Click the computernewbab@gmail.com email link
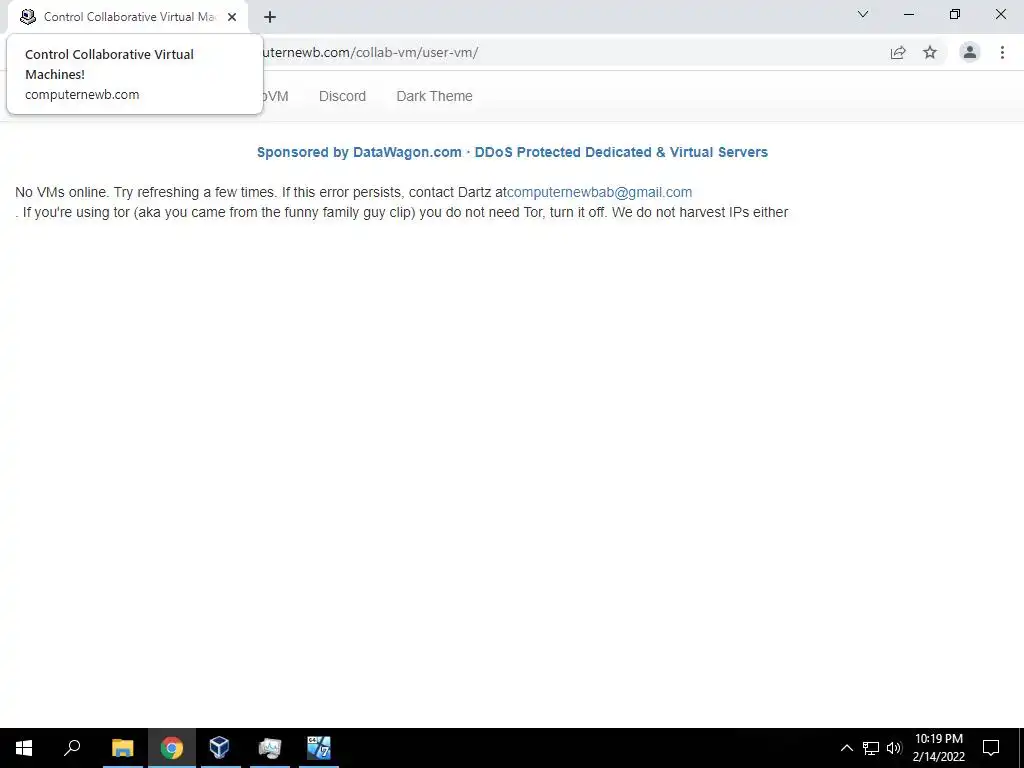This screenshot has width=1024, height=768. [x=600, y=192]
